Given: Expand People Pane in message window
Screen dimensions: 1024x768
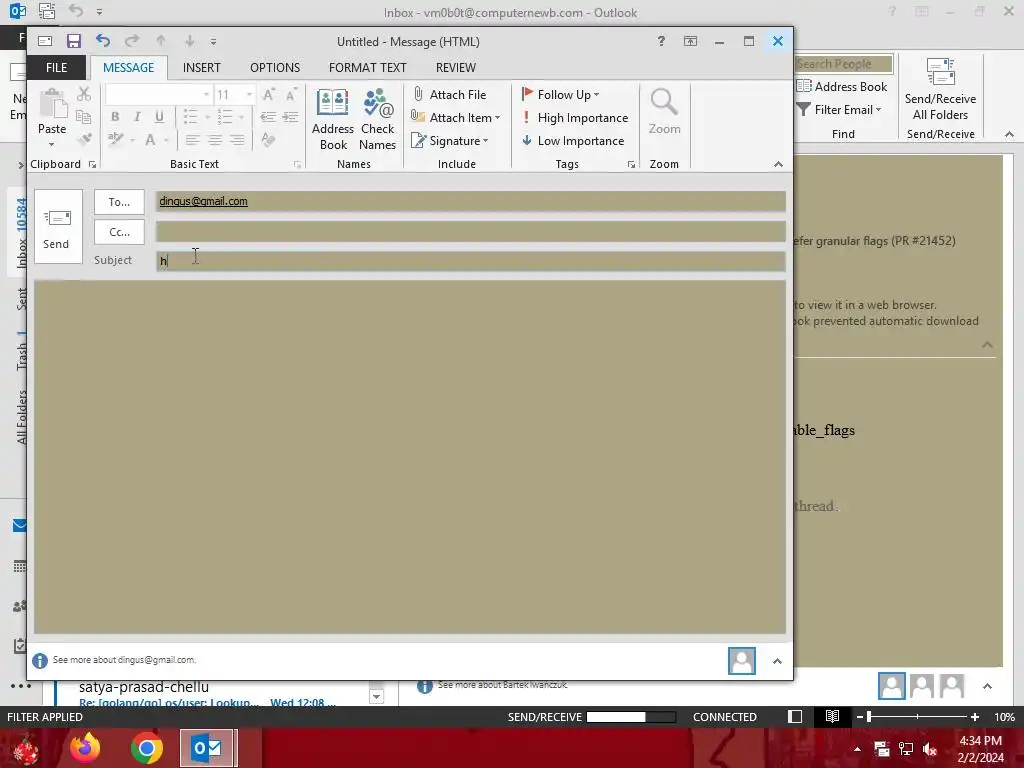Looking at the screenshot, I should coord(777,662).
